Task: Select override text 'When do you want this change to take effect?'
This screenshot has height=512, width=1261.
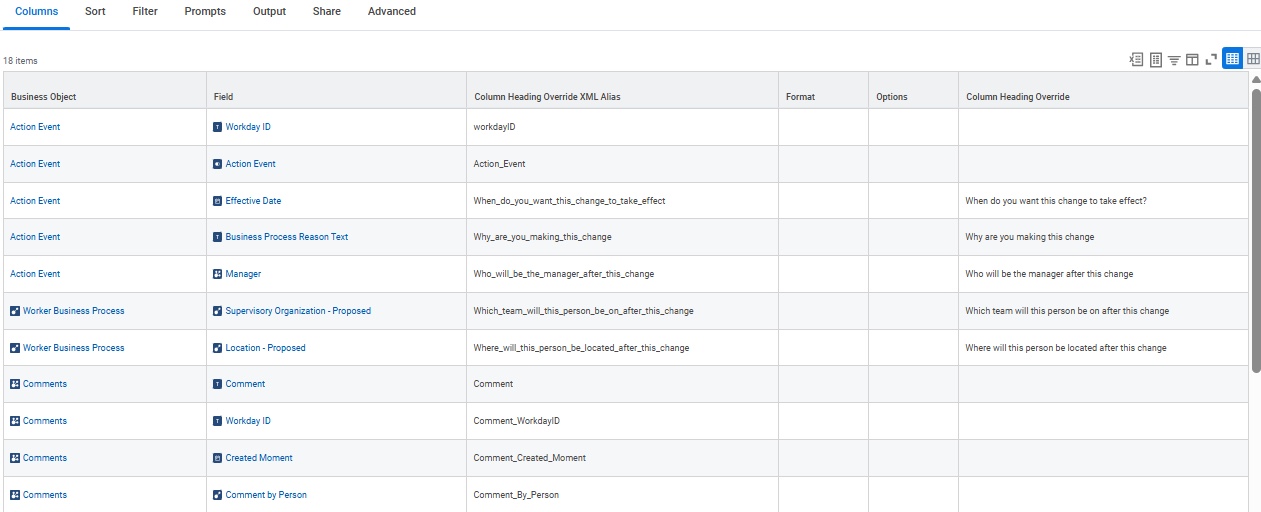Action: click(1056, 201)
